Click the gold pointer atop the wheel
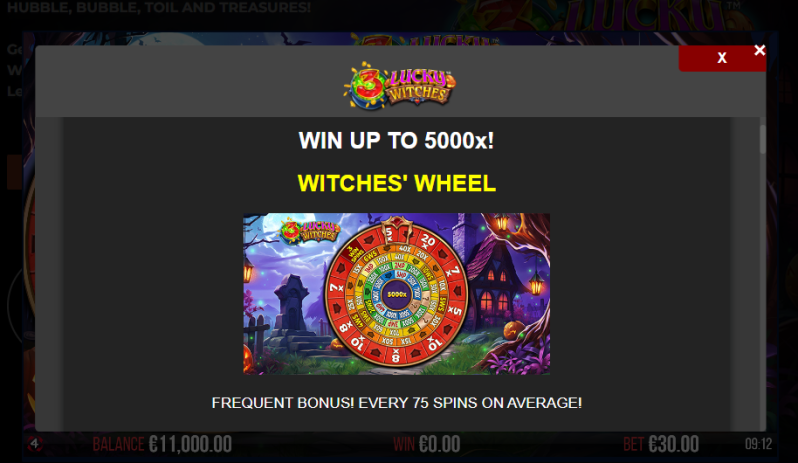 396,226
